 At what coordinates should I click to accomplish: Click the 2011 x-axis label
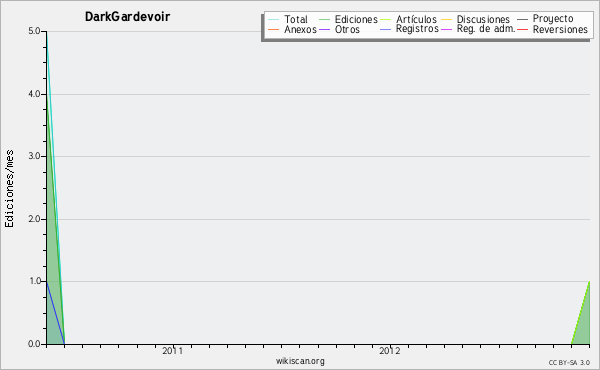(x=173, y=351)
